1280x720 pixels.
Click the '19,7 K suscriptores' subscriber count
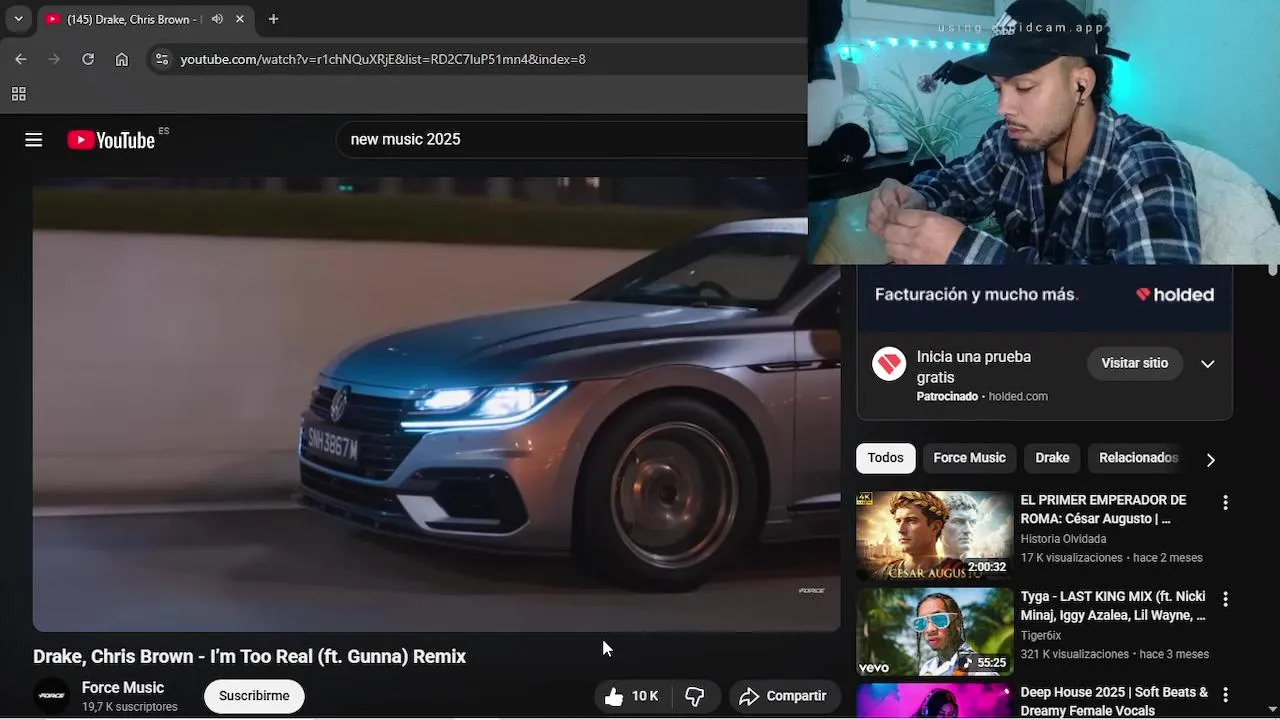click(x=130, y=707)
